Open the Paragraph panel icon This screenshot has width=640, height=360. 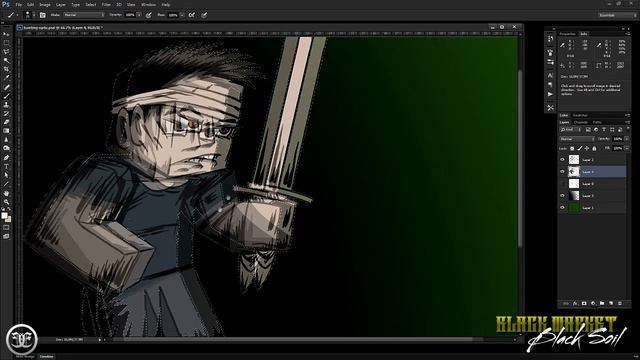[x=550, y=85]
